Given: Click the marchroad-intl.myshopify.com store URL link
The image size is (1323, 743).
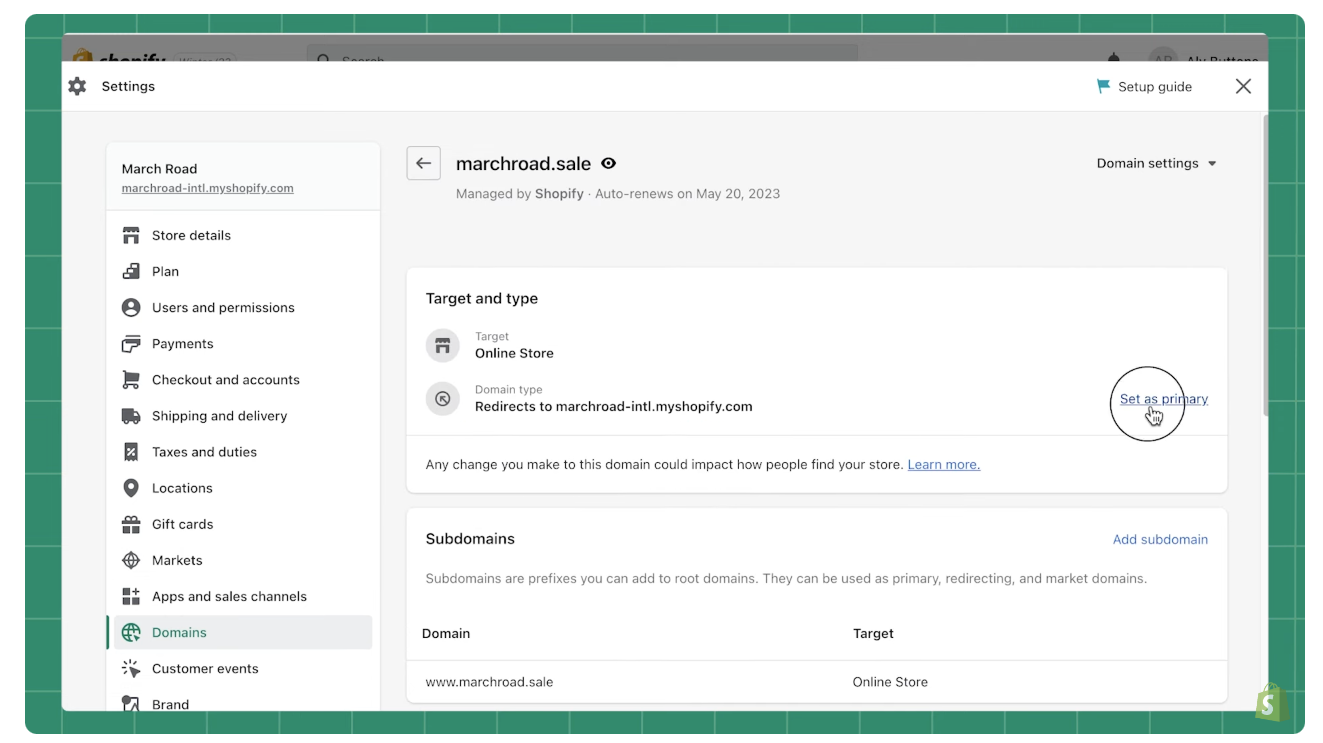Looking at the screenshot, I should click(x=207, y=188).
